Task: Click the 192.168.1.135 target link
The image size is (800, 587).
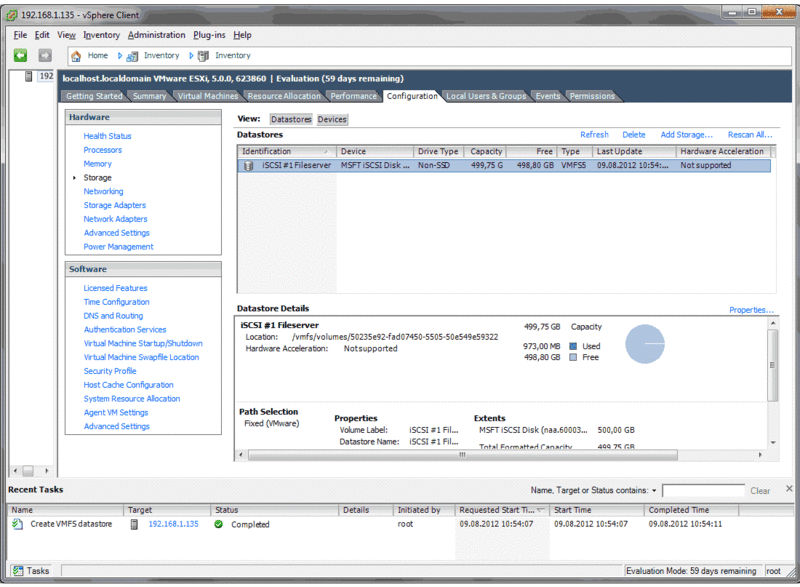Action: 173,524
